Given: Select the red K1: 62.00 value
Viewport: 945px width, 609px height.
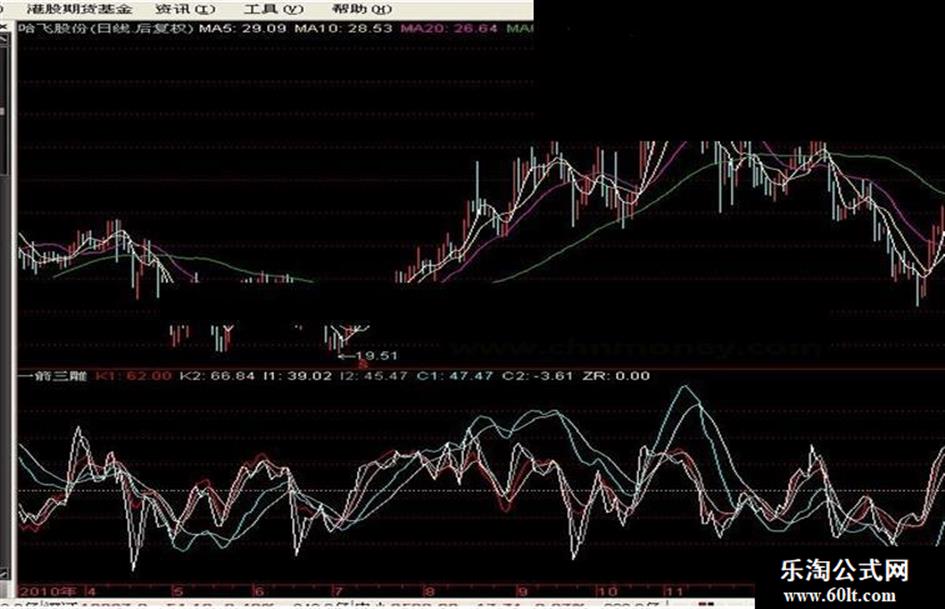Looking at the screenshot, I should [133, 376].
